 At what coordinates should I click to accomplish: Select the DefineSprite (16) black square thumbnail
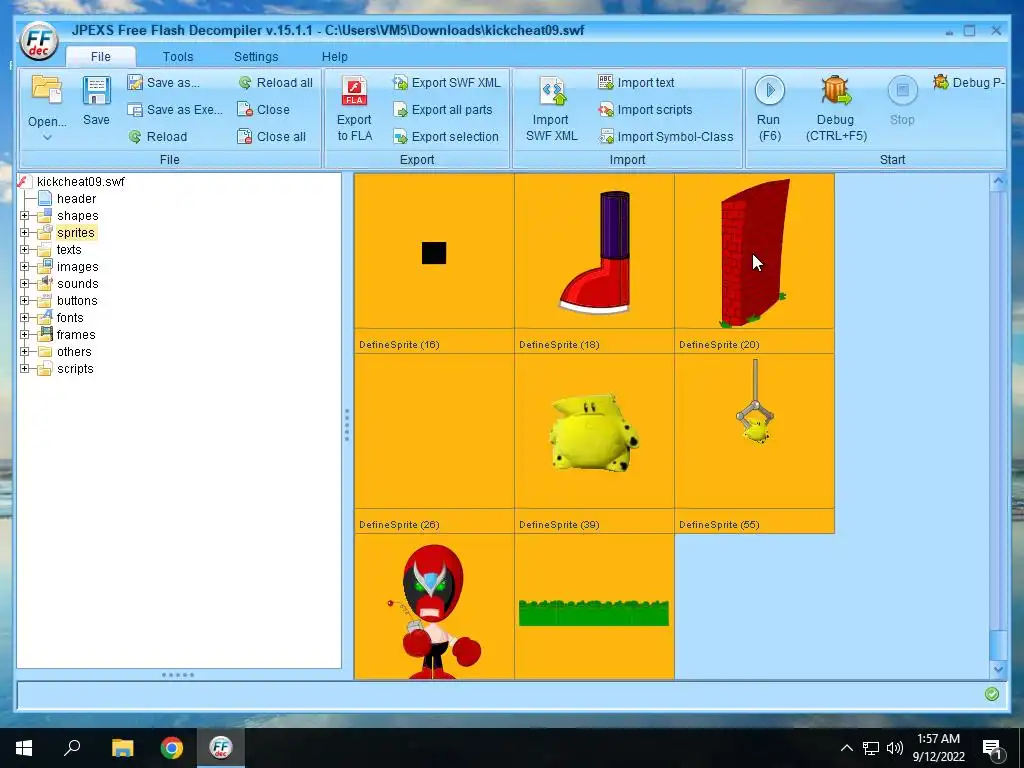434,253
